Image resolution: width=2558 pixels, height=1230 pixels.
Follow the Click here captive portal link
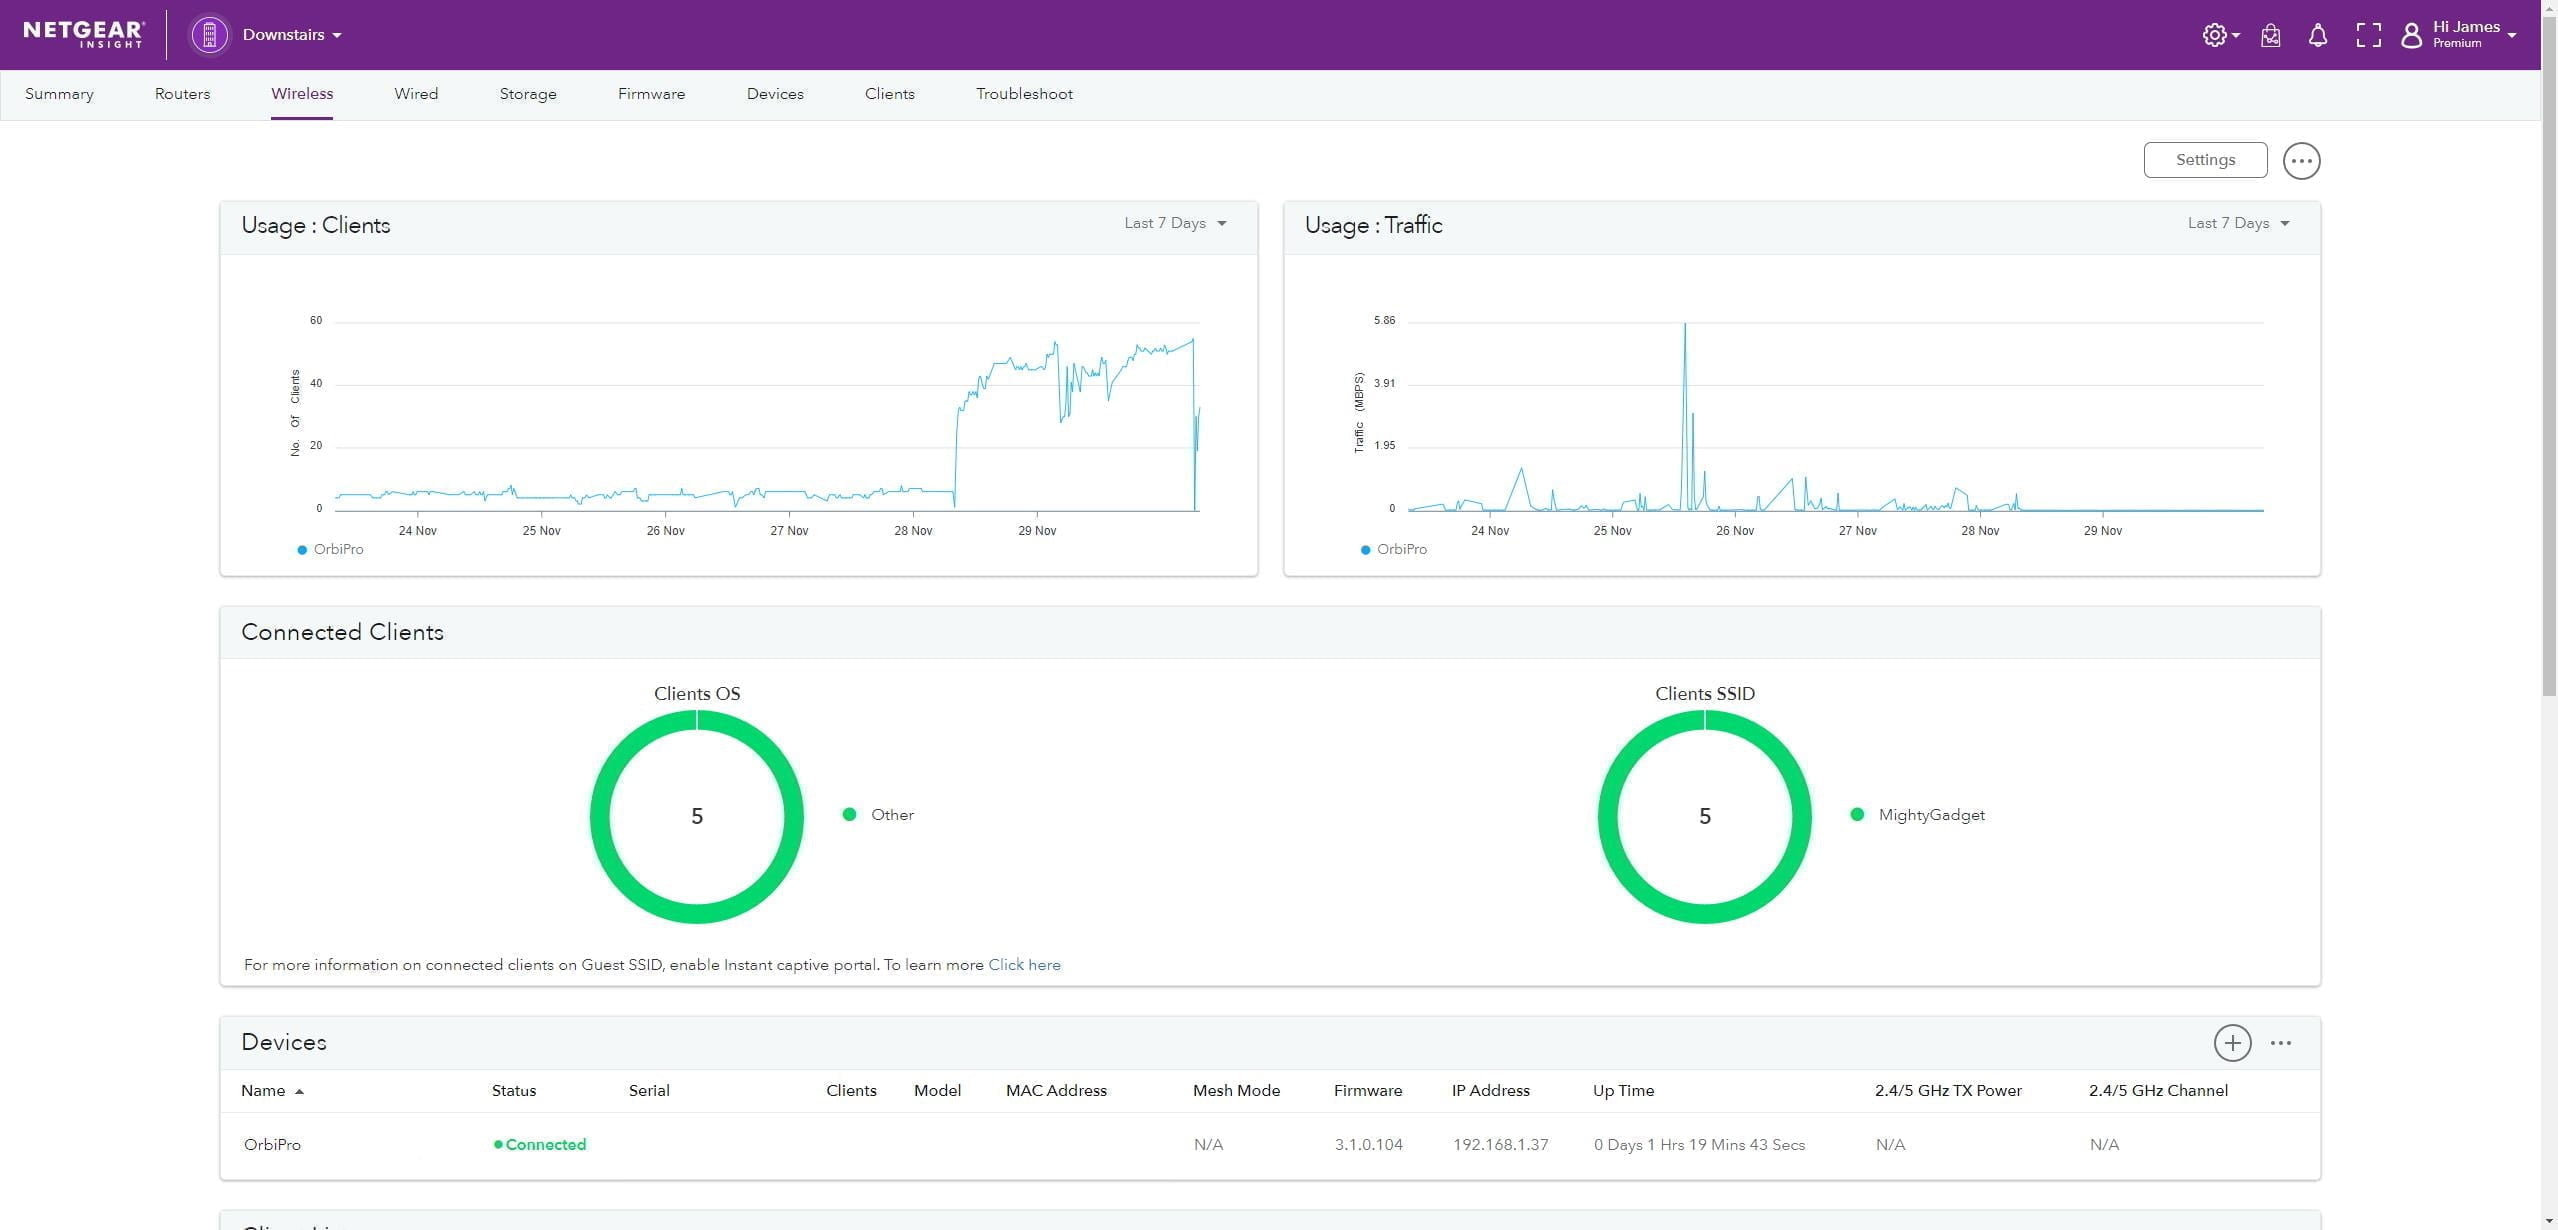tap(1024, 965)
